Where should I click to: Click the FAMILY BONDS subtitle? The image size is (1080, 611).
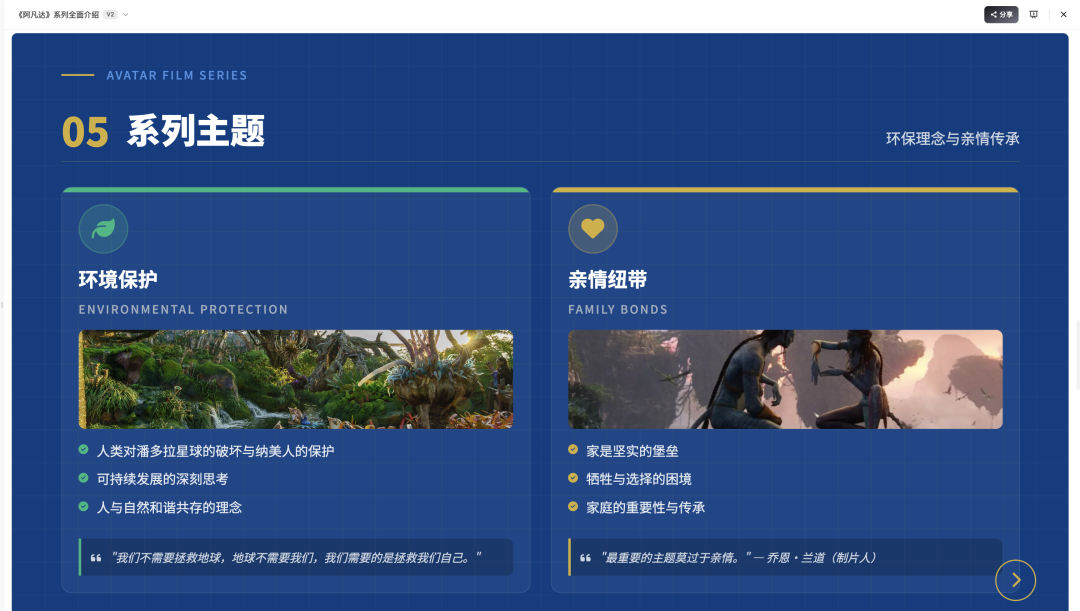618,310
